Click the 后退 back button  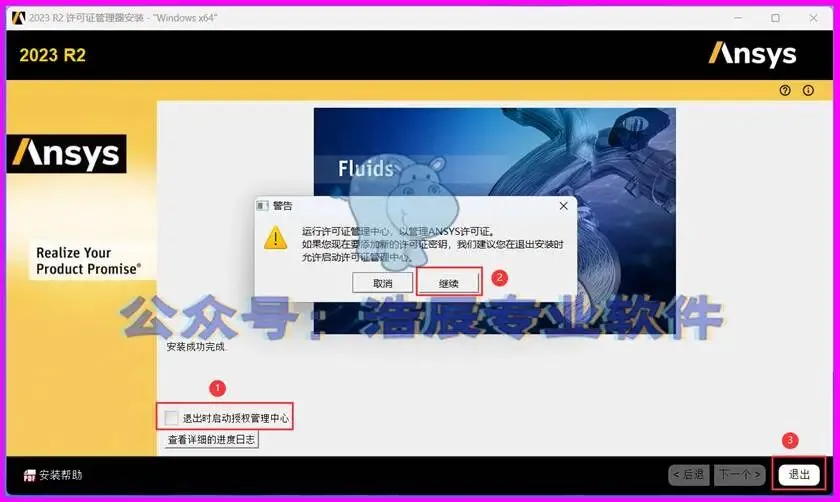click(x=689, y=475)
